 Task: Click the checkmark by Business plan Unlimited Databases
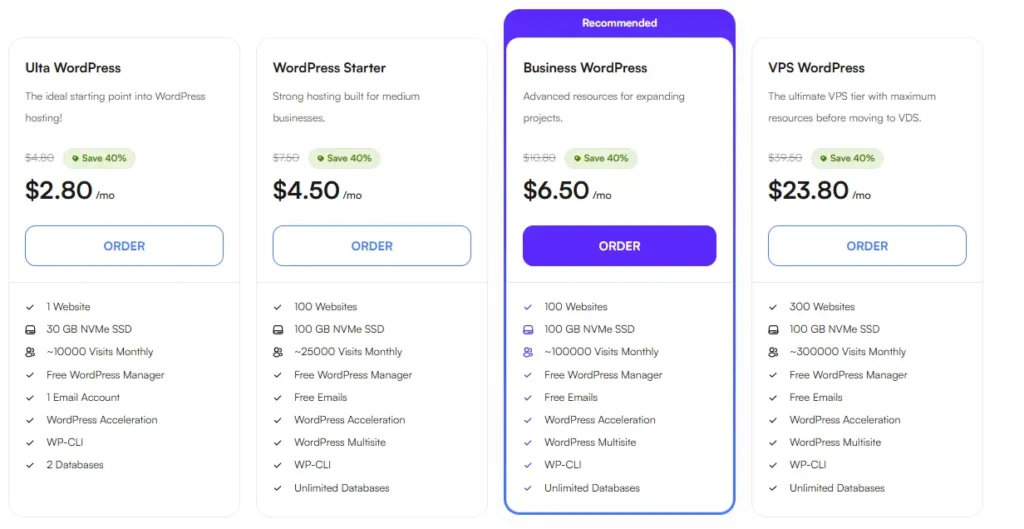coord(528,488)
